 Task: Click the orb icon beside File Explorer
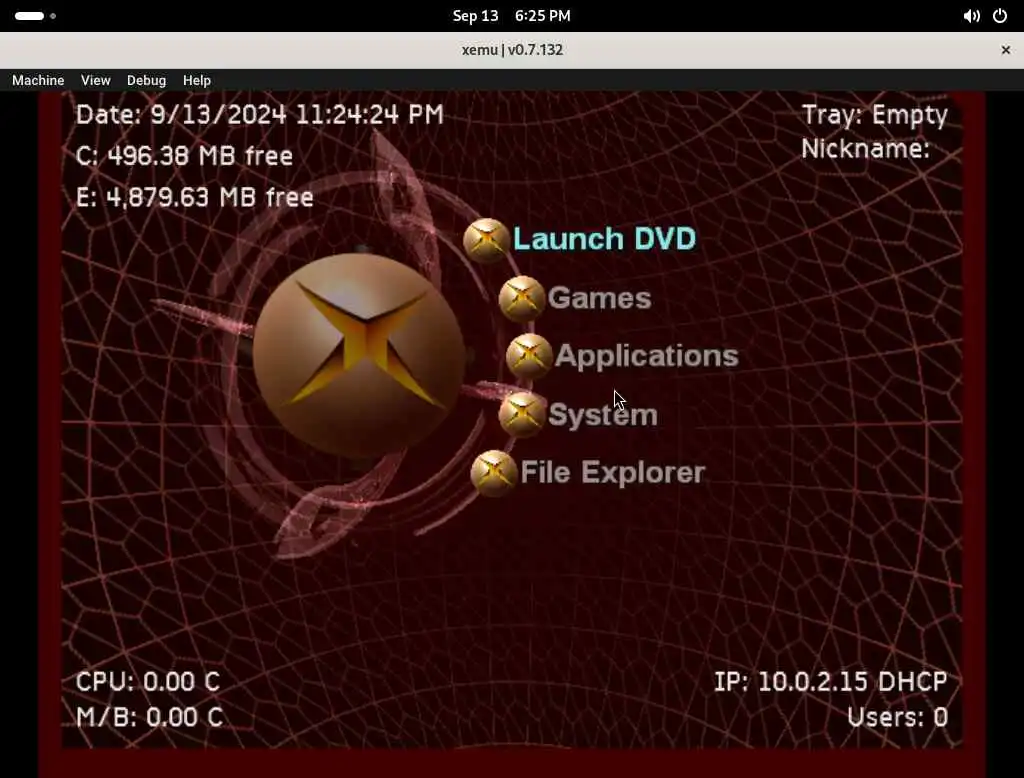pyautogui.click(x=494, y=472)
